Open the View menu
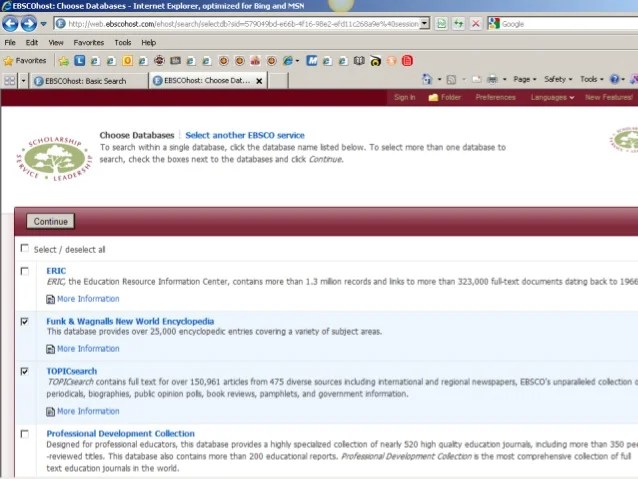Image resolution: width=638 pixels, height=479 pixels. 56,42
